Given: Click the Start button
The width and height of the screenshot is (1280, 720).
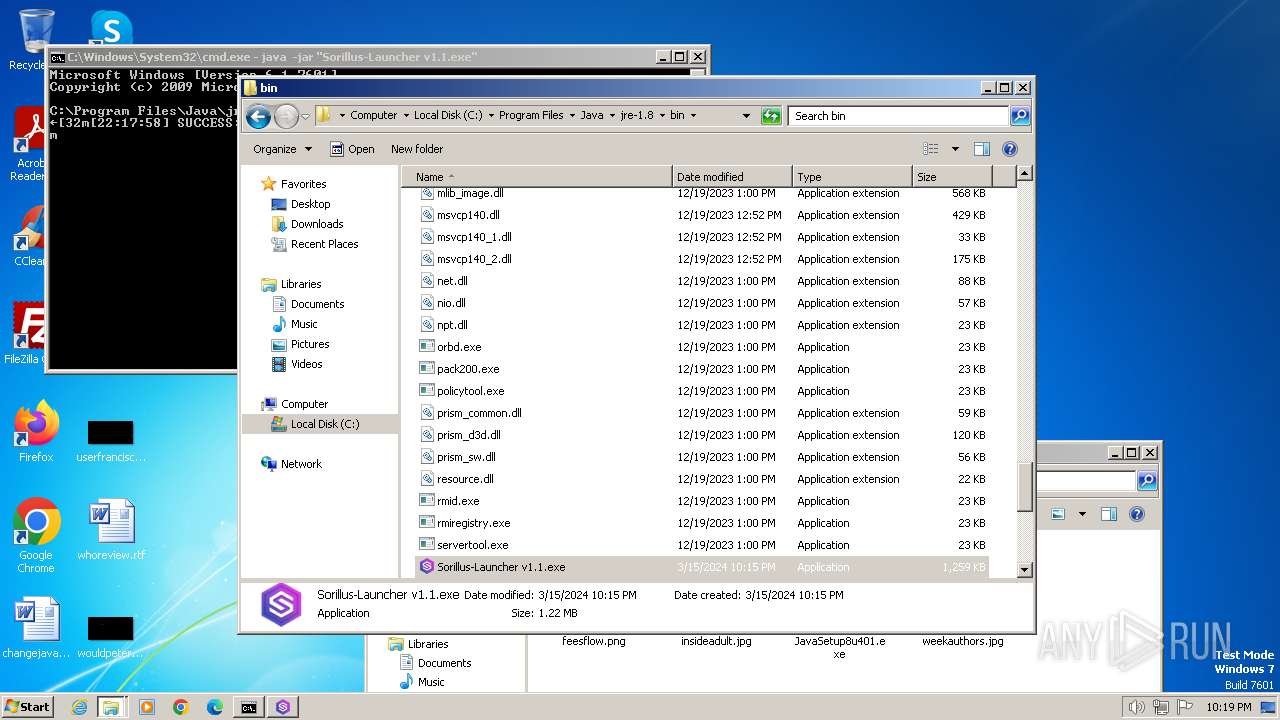Looking at the screenshot, I should 28,706.
